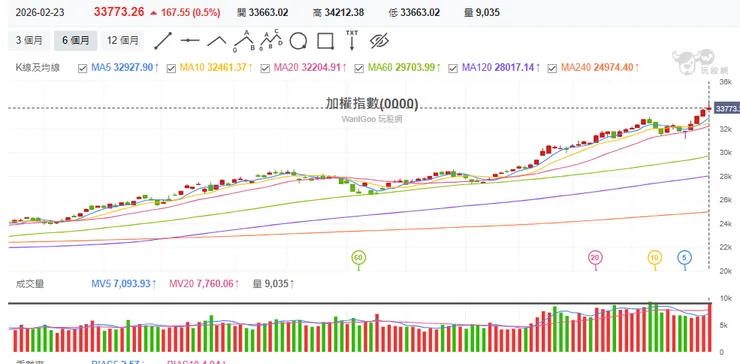The image size is (740, 364).
Task: Select the TXT text annotation tool
Action: point(352,40)
